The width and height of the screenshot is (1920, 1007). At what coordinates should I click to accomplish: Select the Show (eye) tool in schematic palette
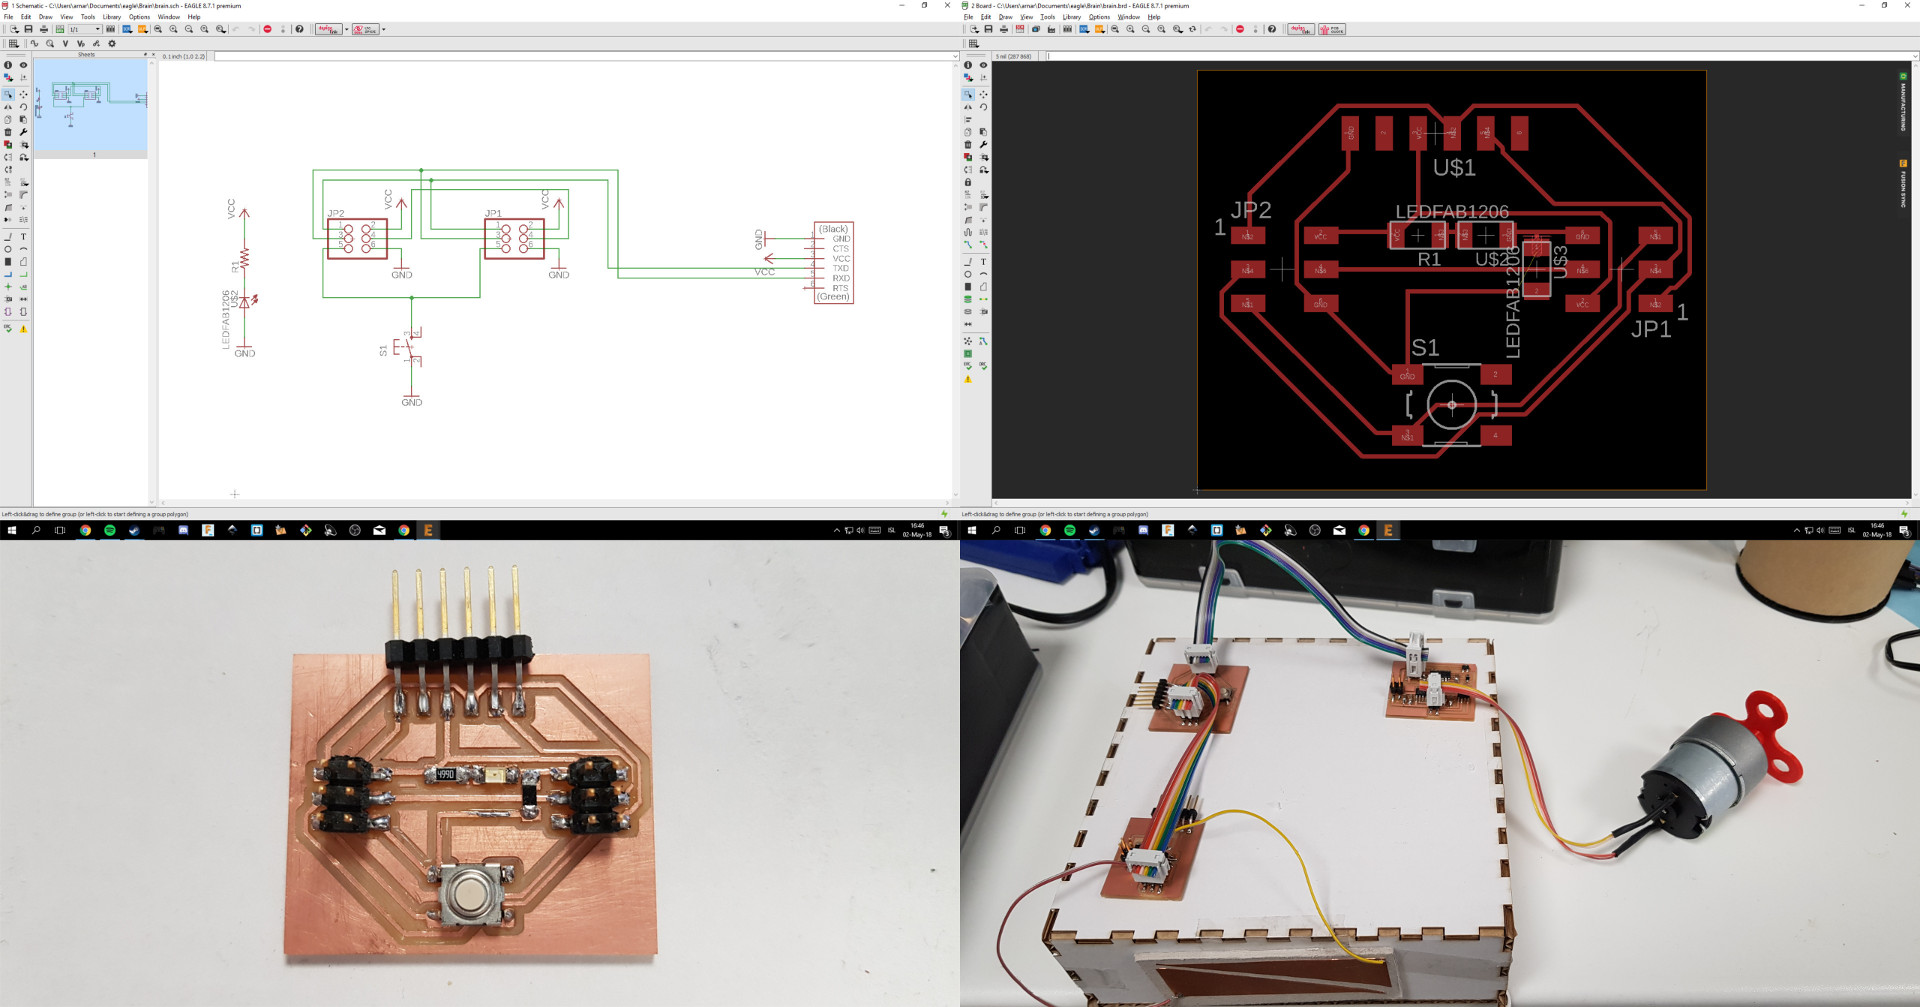click(23, 65)
